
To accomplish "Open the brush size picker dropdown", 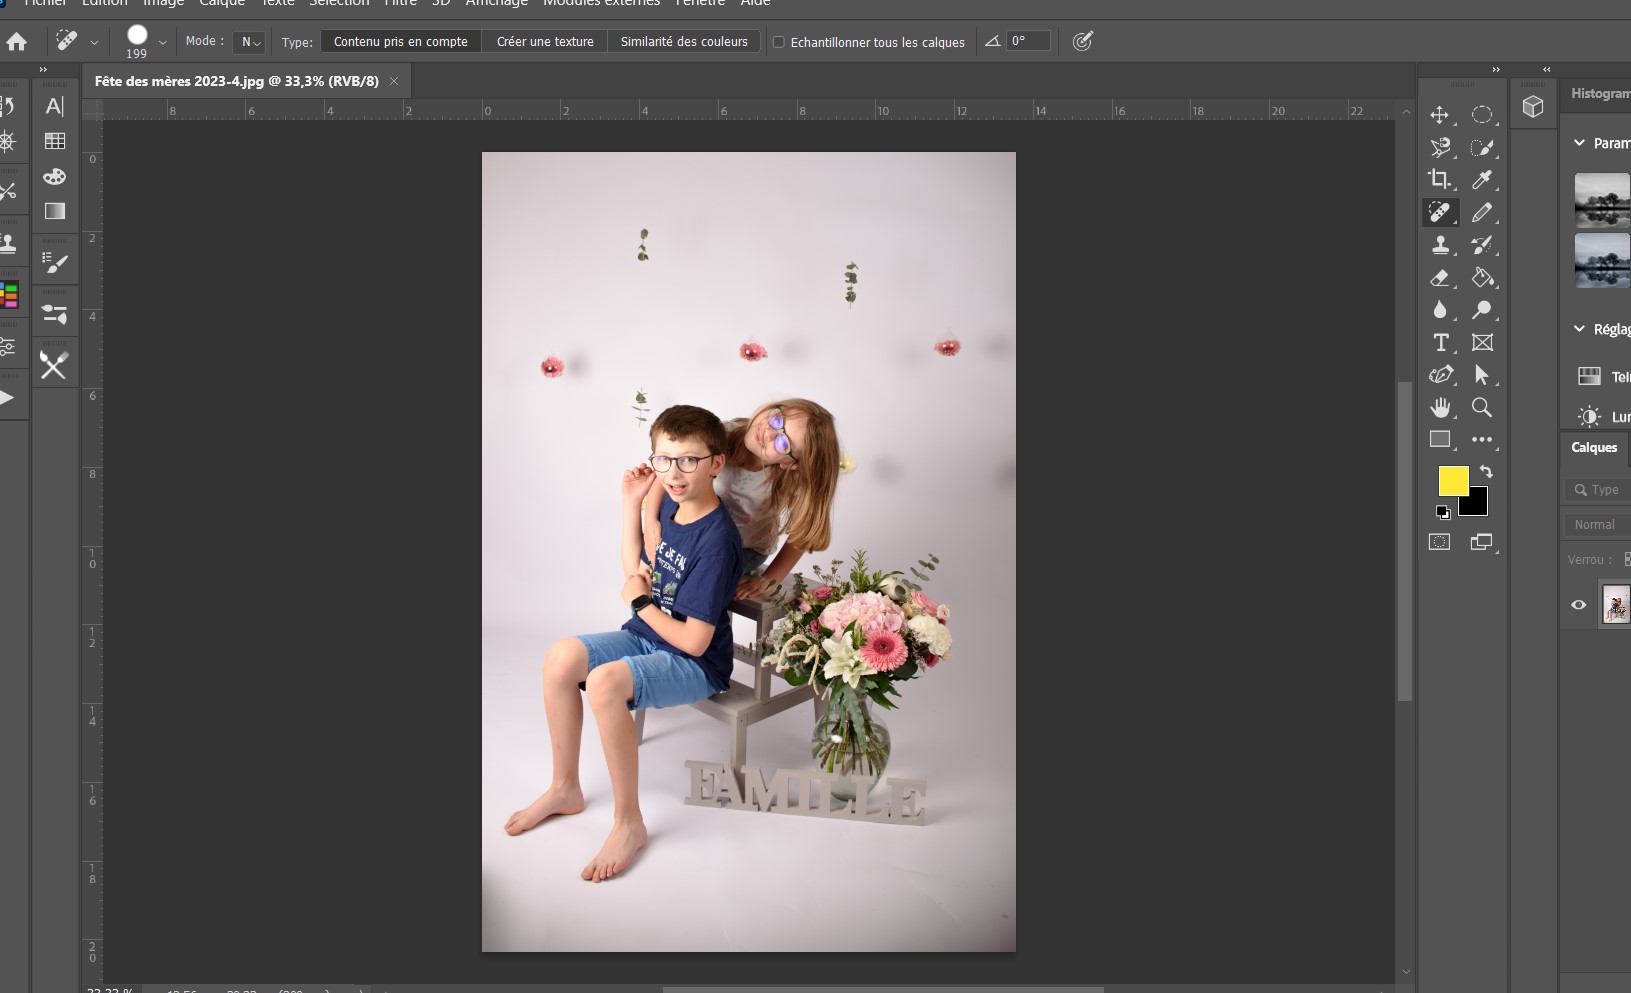I will pos(163,42).
